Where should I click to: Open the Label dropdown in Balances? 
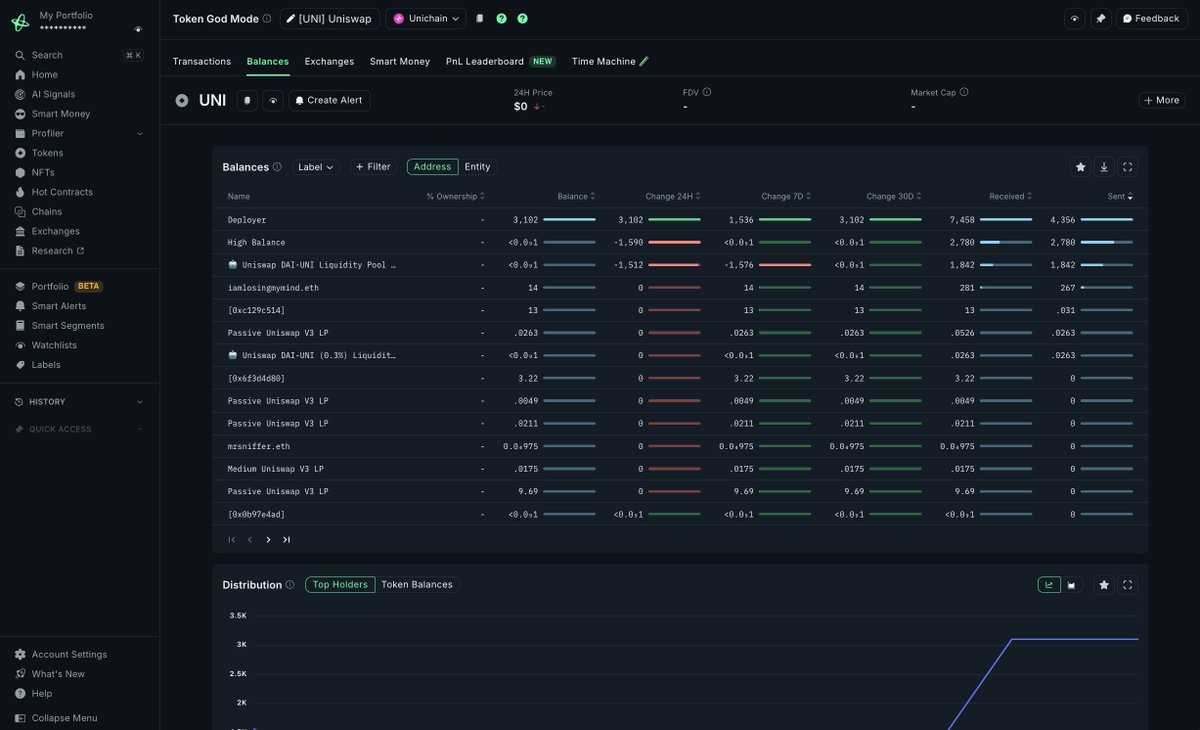pos(316,167)
